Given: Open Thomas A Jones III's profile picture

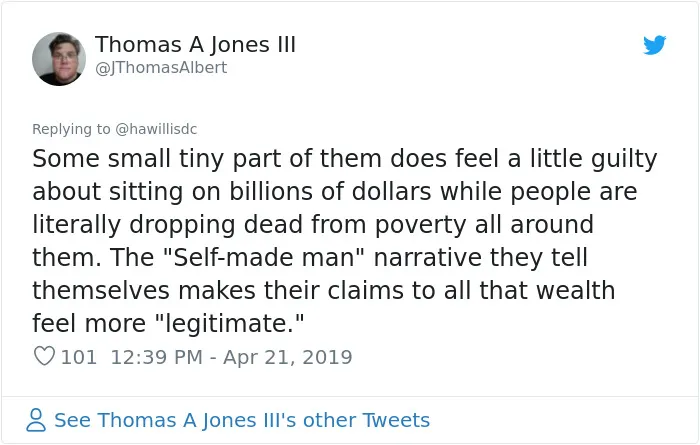Looking at the screenshot, I should point(59,58).
